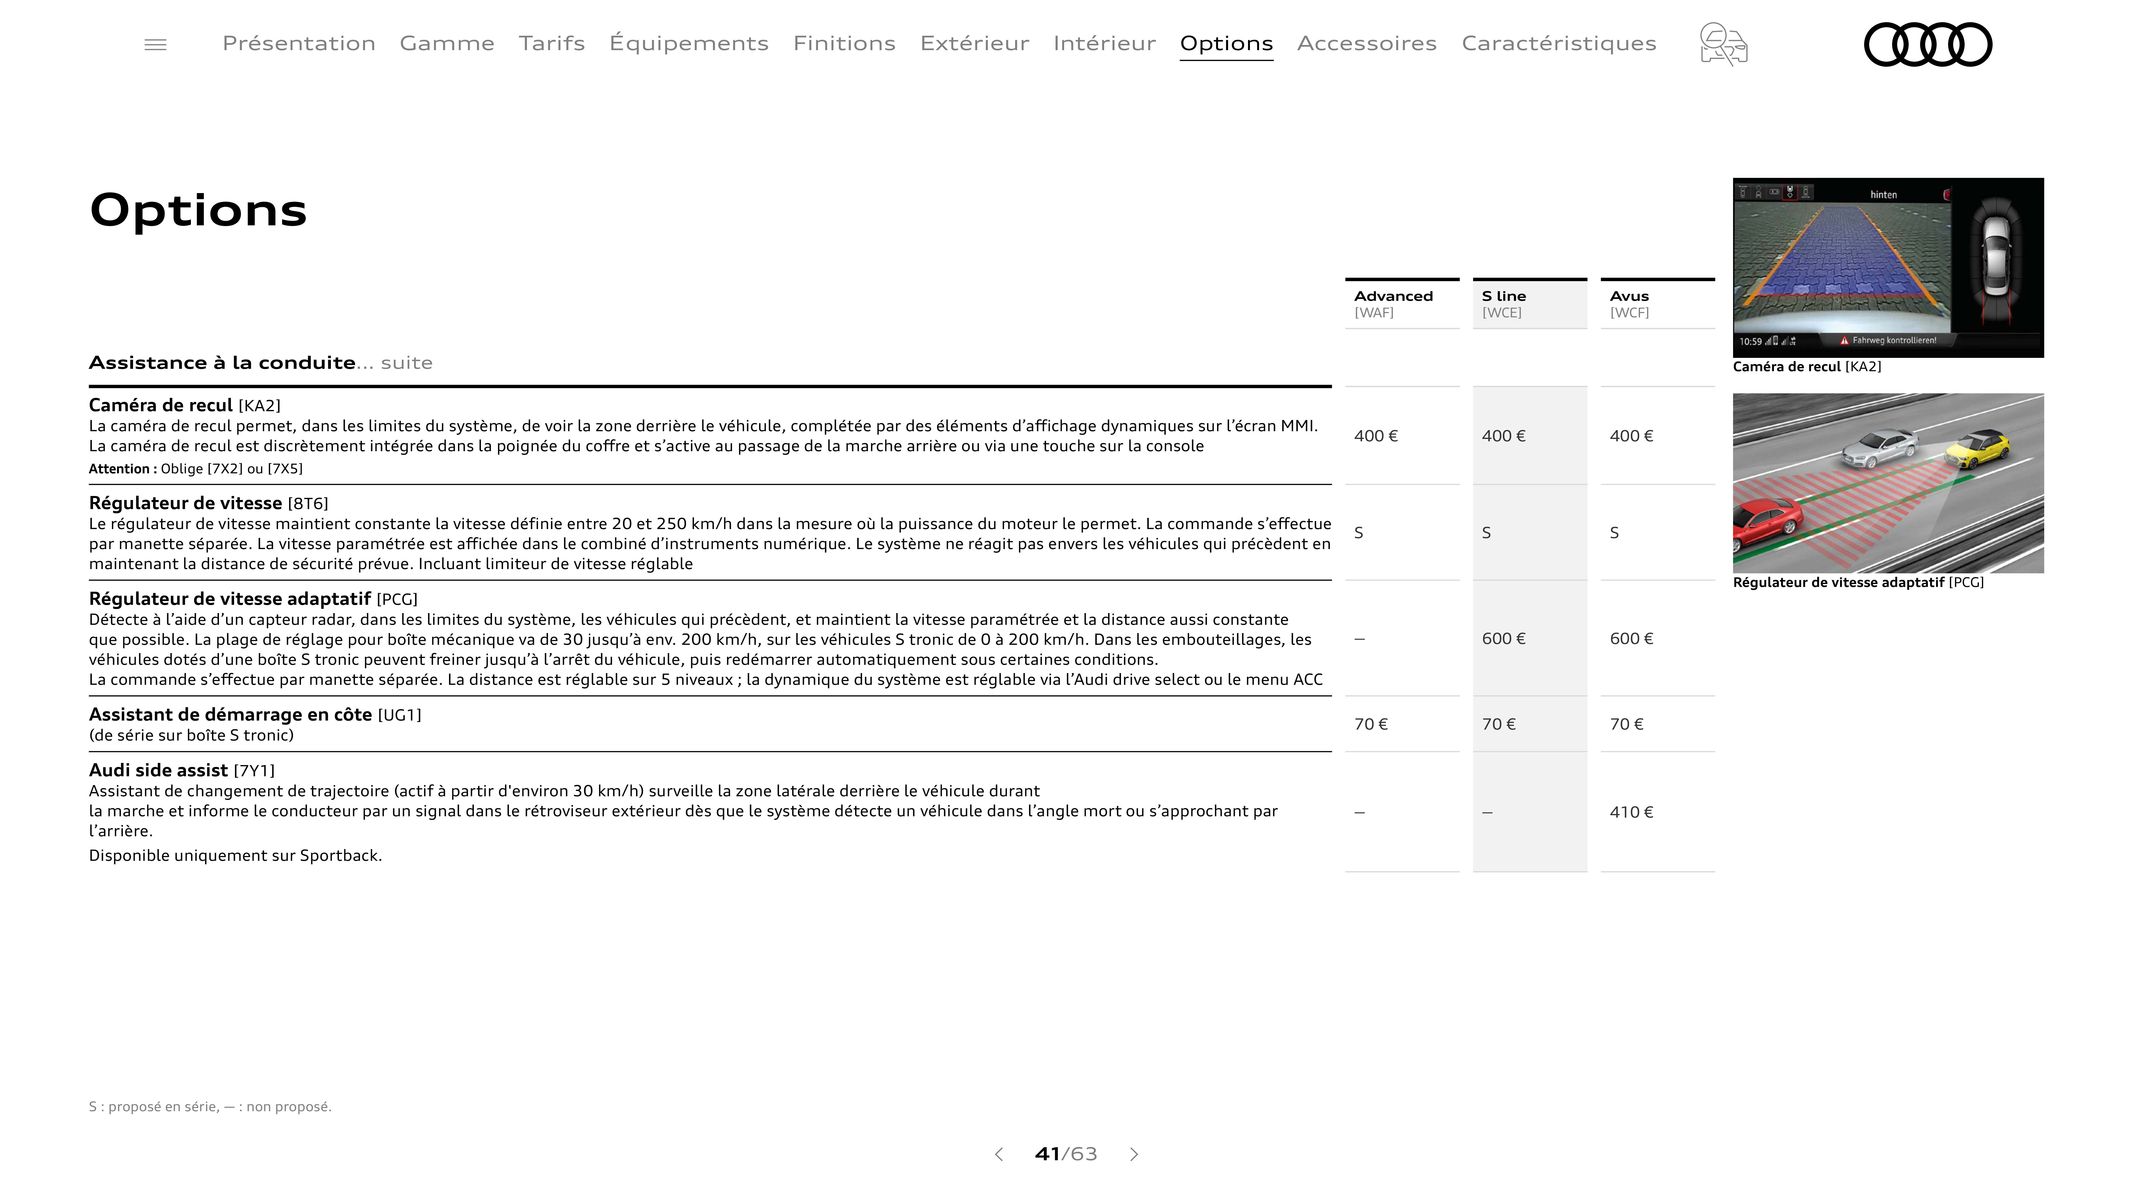Click Avus 'S' value for Régulateur de vitesse

[x=1615, y=533]
